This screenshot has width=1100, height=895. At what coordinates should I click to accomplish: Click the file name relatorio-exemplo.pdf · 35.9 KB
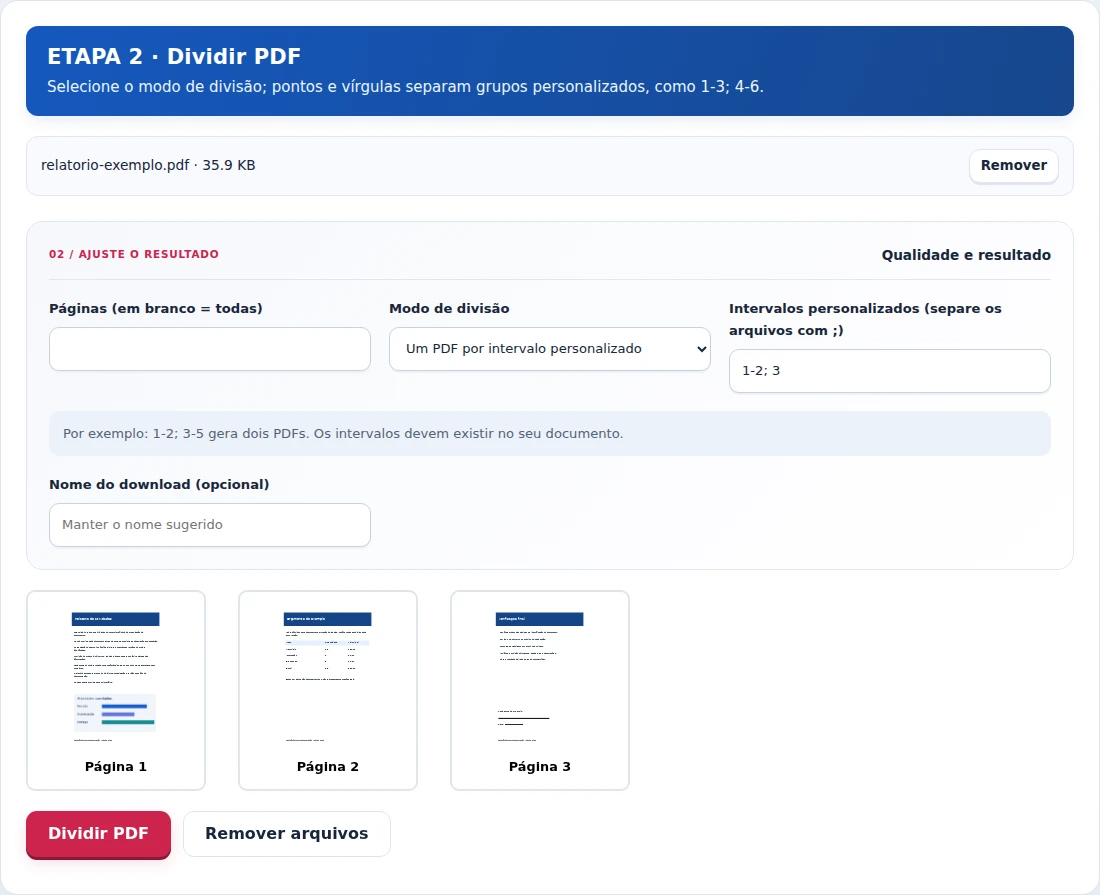(148, 166)
